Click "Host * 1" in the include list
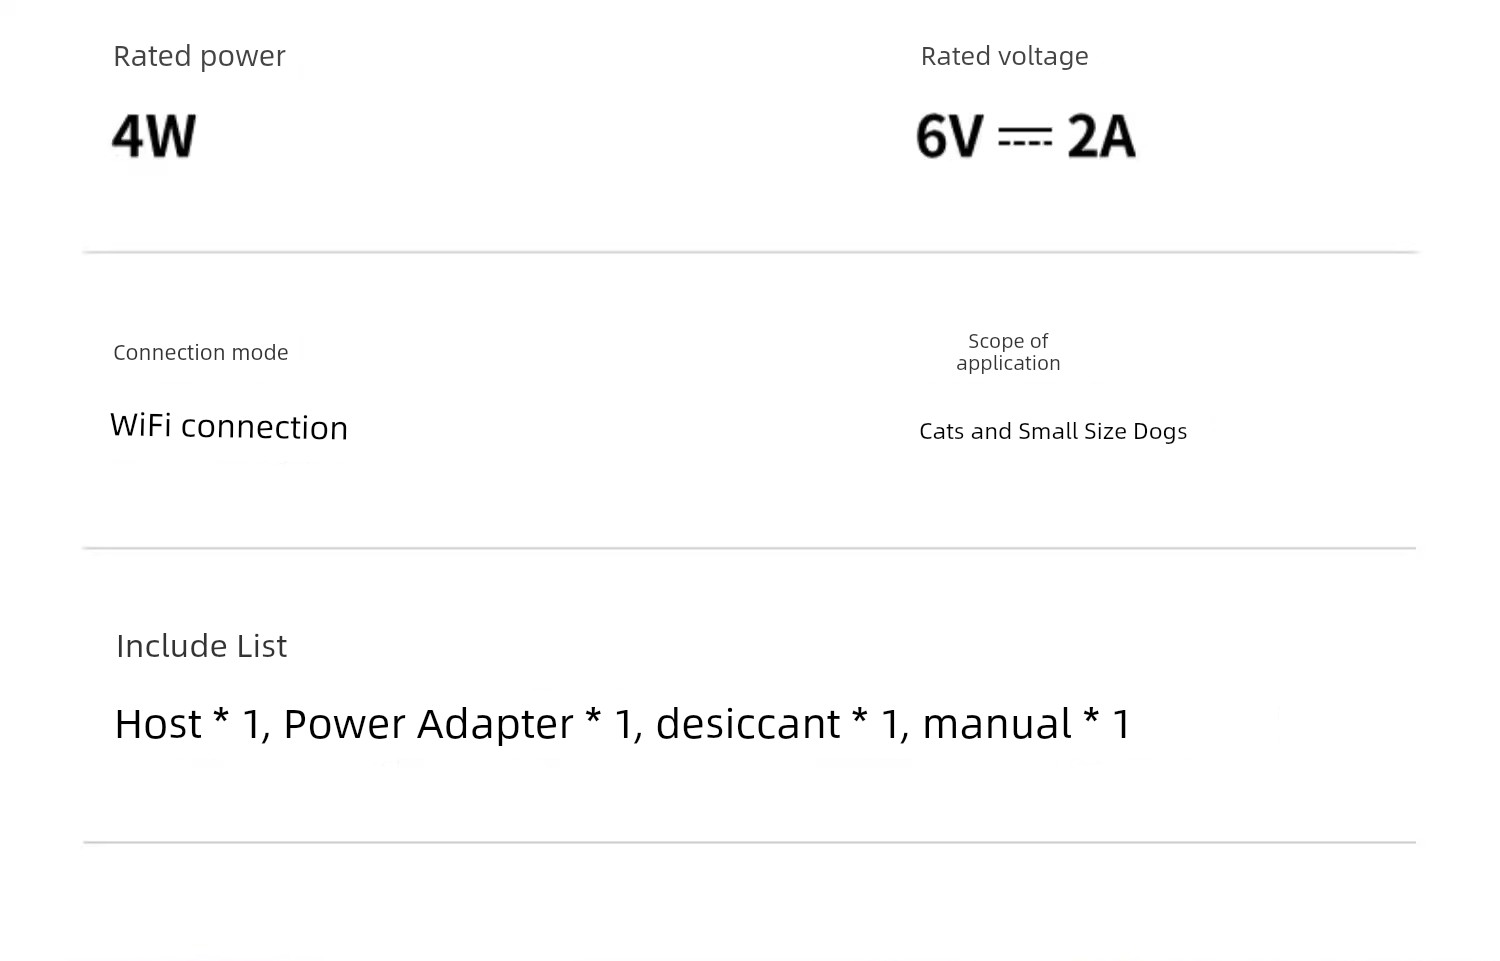This screenshot has width=1500, height=961. pyautogui.click(x=188, y=723)
